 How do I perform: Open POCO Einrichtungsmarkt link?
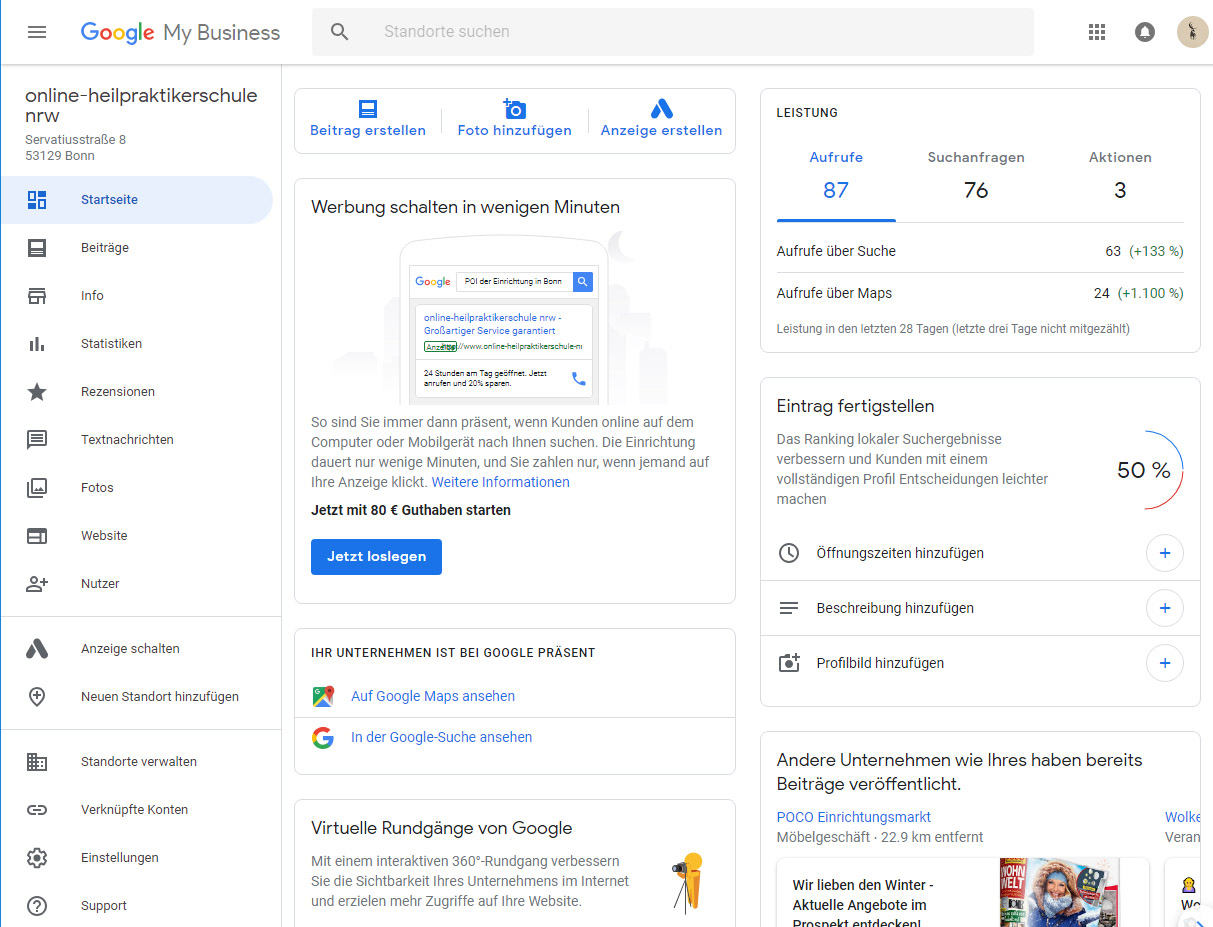[x=854, y=817]
